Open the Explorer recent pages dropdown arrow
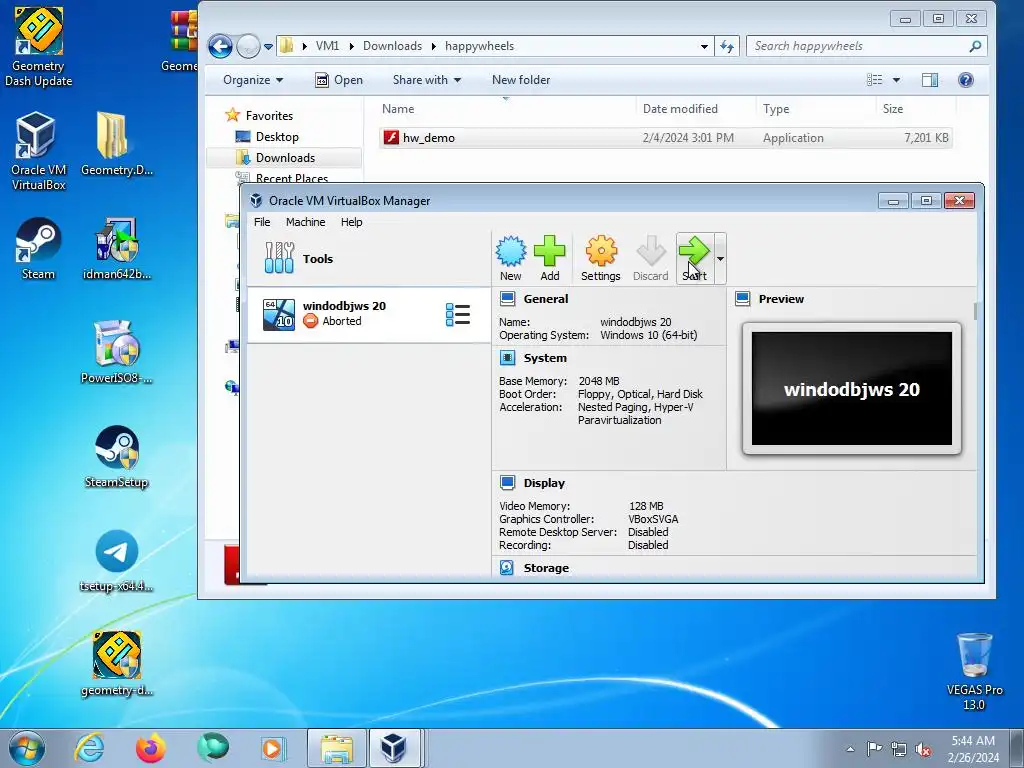The image size is (1024, 768). [268, 46]
